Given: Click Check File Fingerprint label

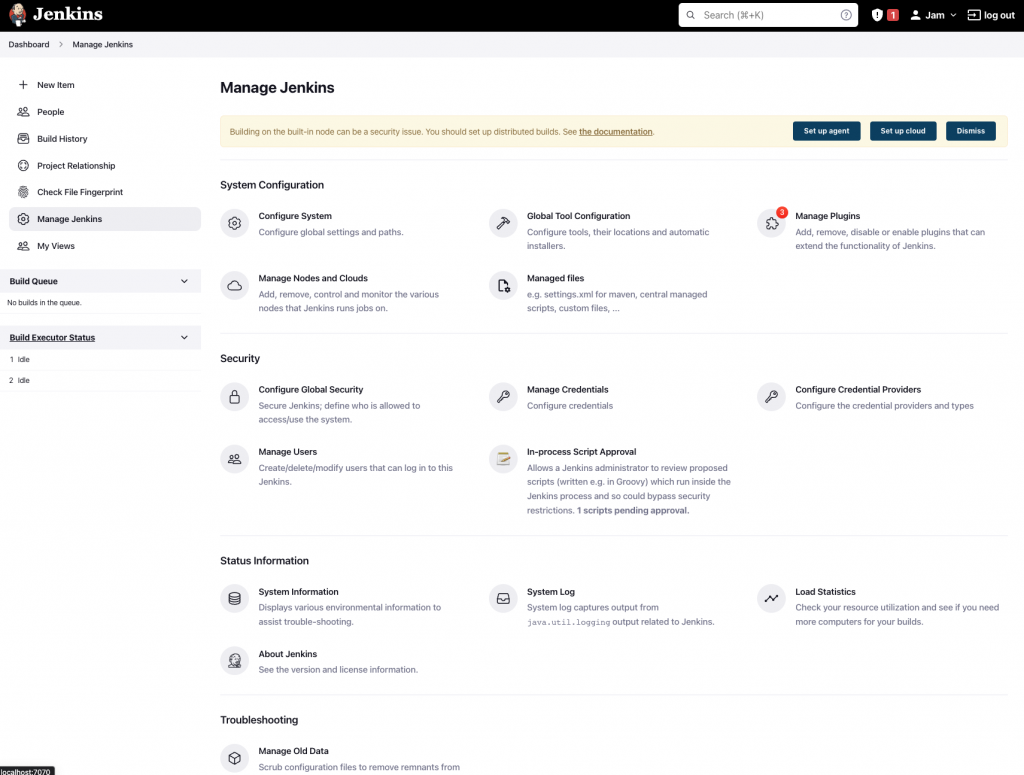Looking at the screenshot, I should click(x=80, y=192).
